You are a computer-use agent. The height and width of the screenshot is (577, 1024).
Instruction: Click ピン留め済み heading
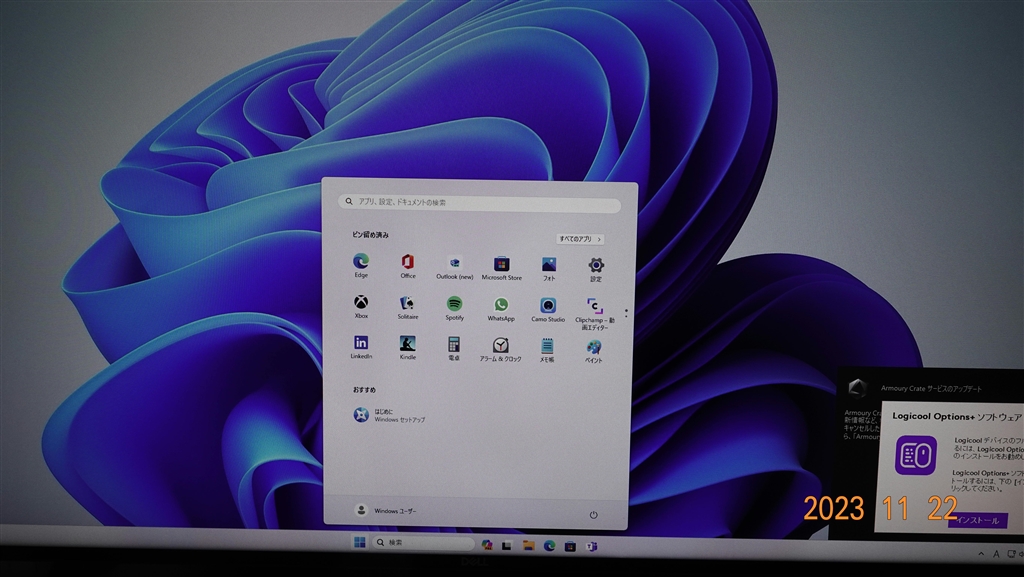pos(370,234)
